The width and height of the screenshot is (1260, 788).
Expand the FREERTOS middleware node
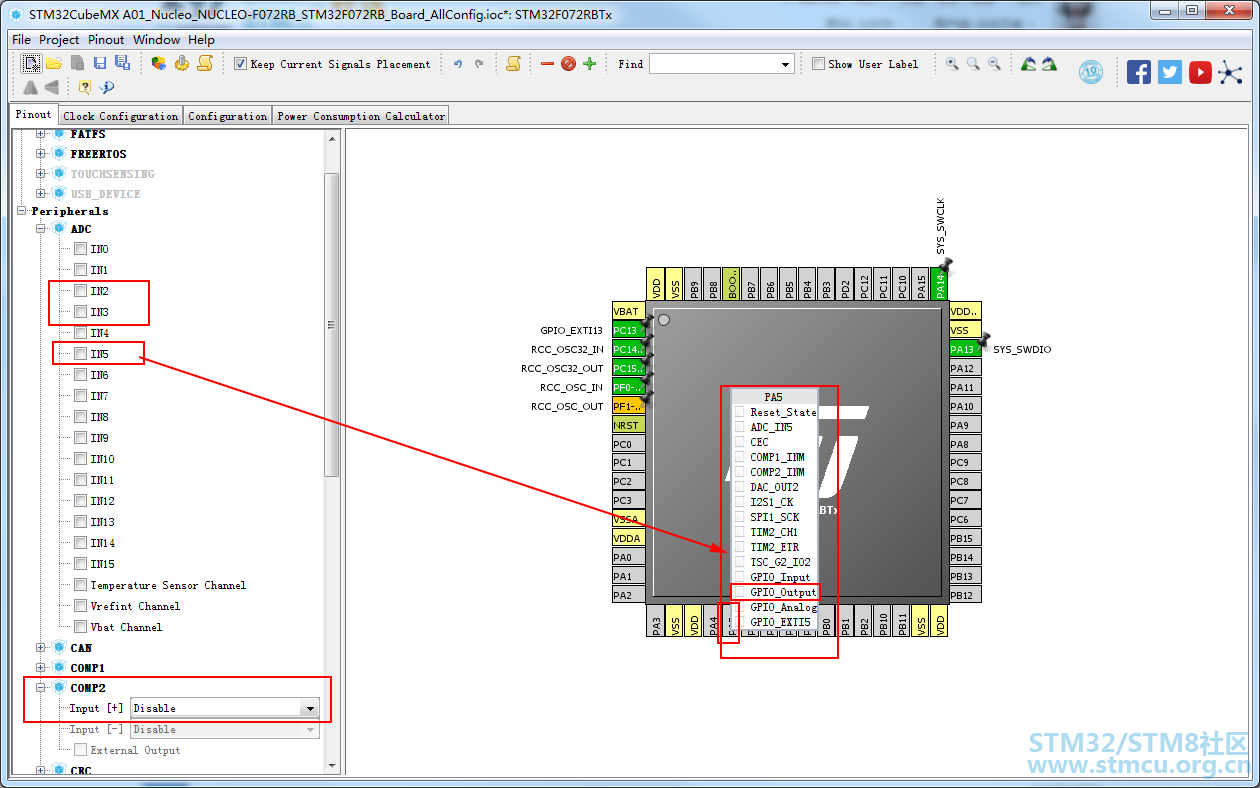[x=41, y=154]
